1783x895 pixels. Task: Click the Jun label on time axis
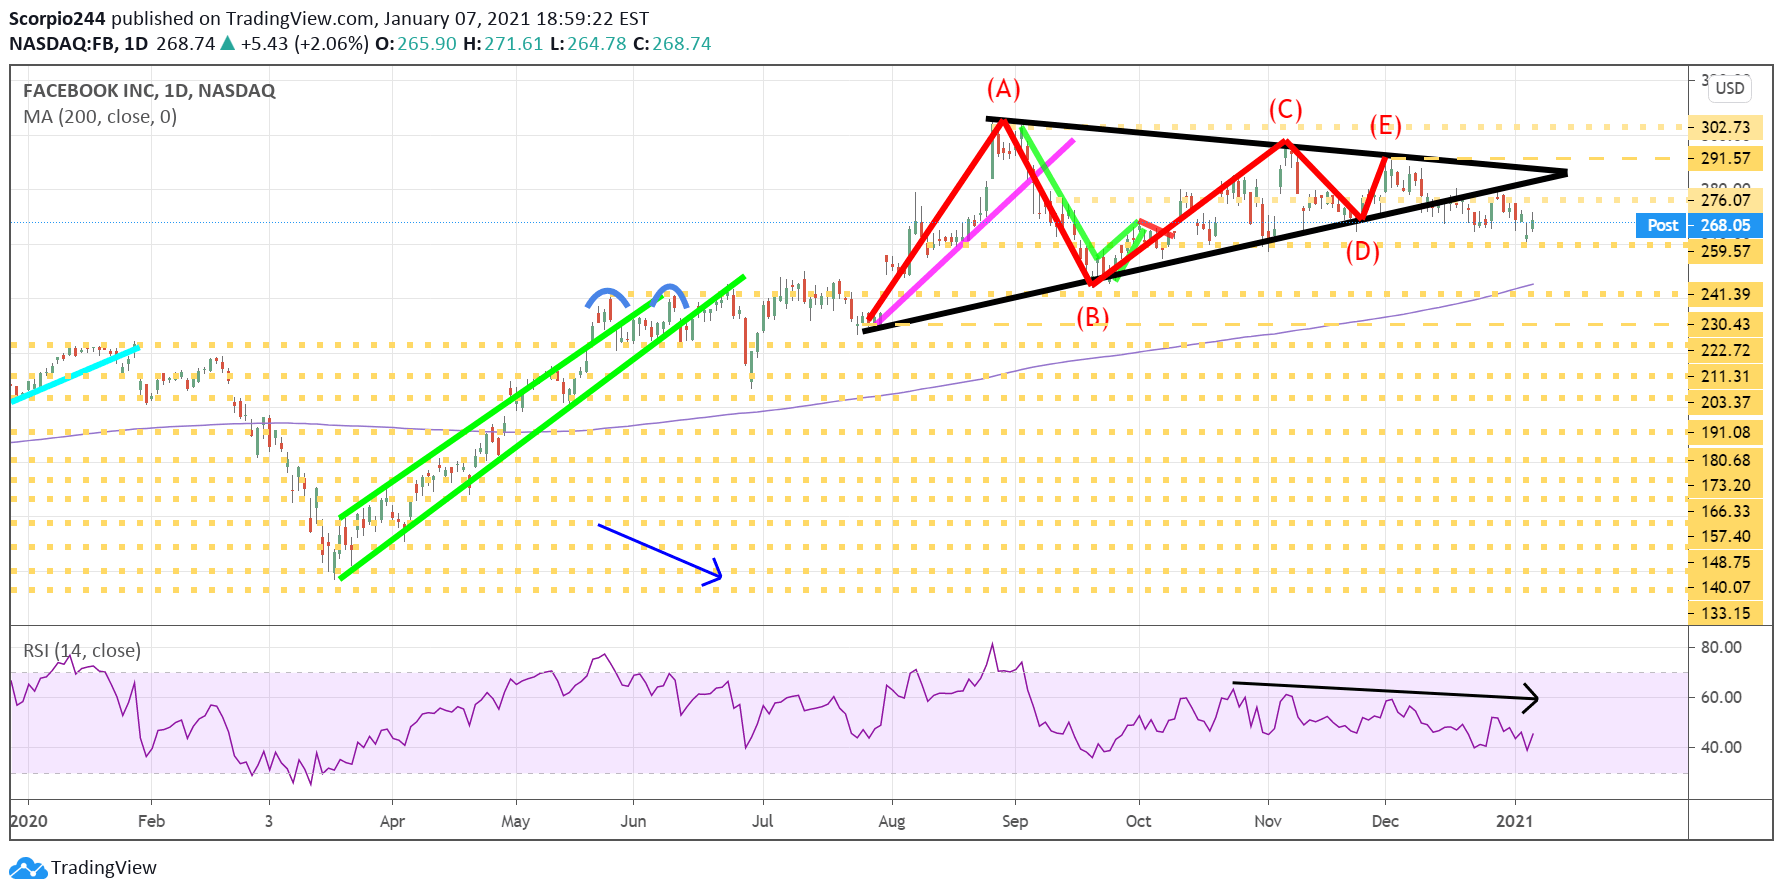pyautogui.click(x=633, y=821)
